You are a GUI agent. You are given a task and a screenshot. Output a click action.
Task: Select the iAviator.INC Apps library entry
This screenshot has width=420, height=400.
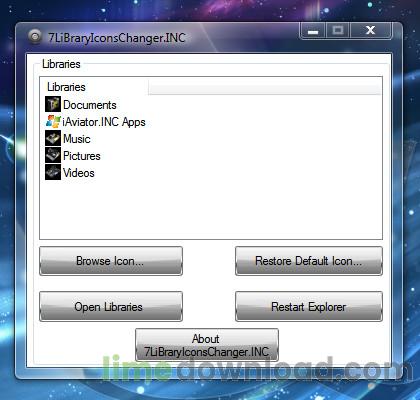coord(104,122)
